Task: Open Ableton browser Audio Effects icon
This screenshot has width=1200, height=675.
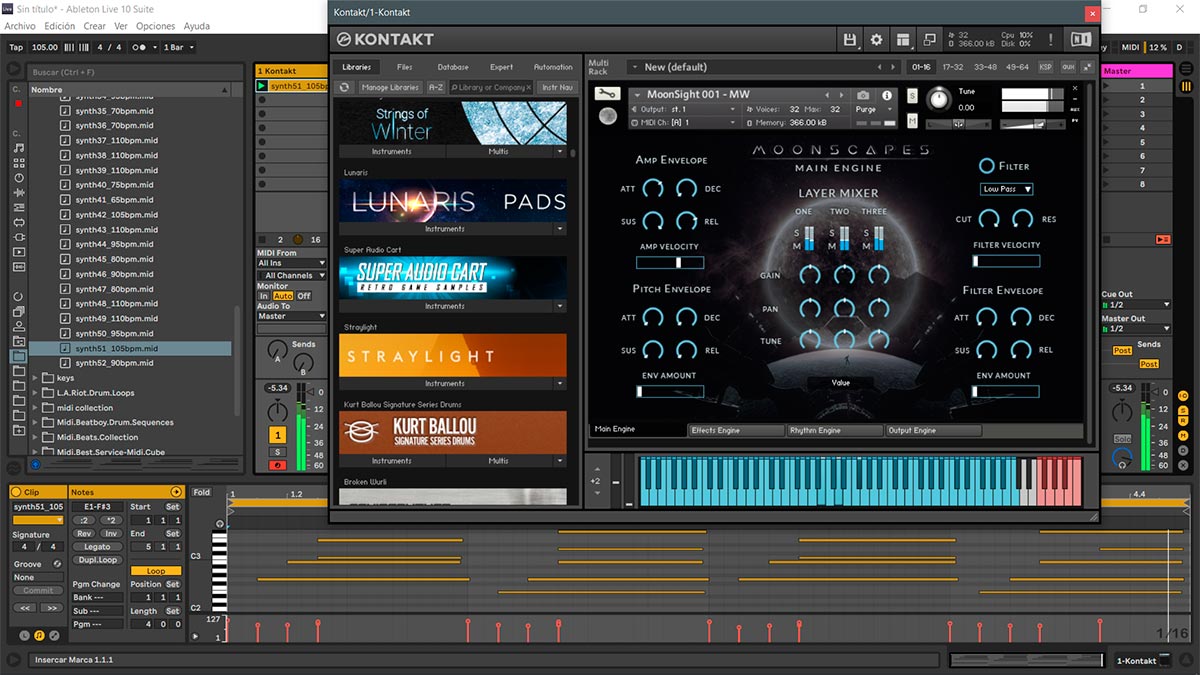Action: tap(19, 193)
